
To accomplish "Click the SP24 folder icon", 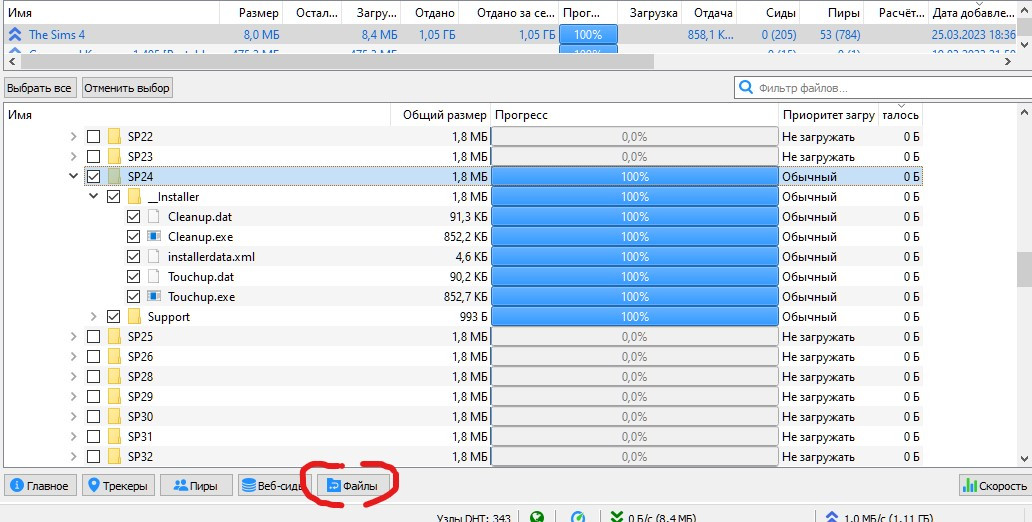I will (x=114, y=177).
